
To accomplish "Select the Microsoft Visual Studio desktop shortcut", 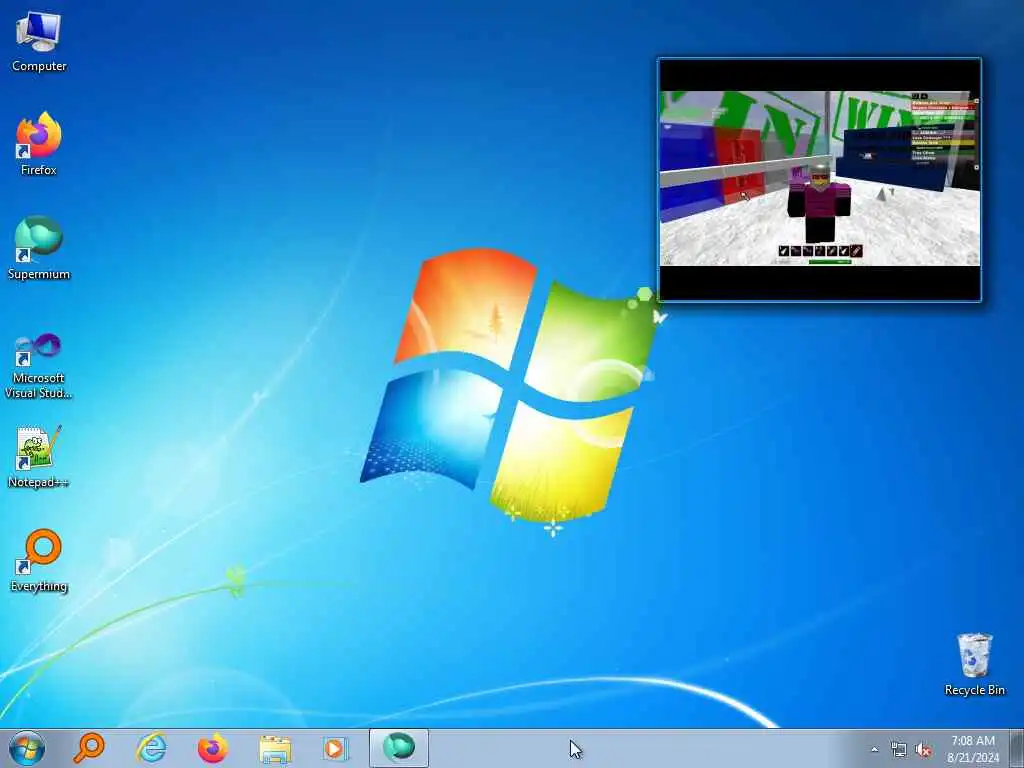I will point(39,366).
